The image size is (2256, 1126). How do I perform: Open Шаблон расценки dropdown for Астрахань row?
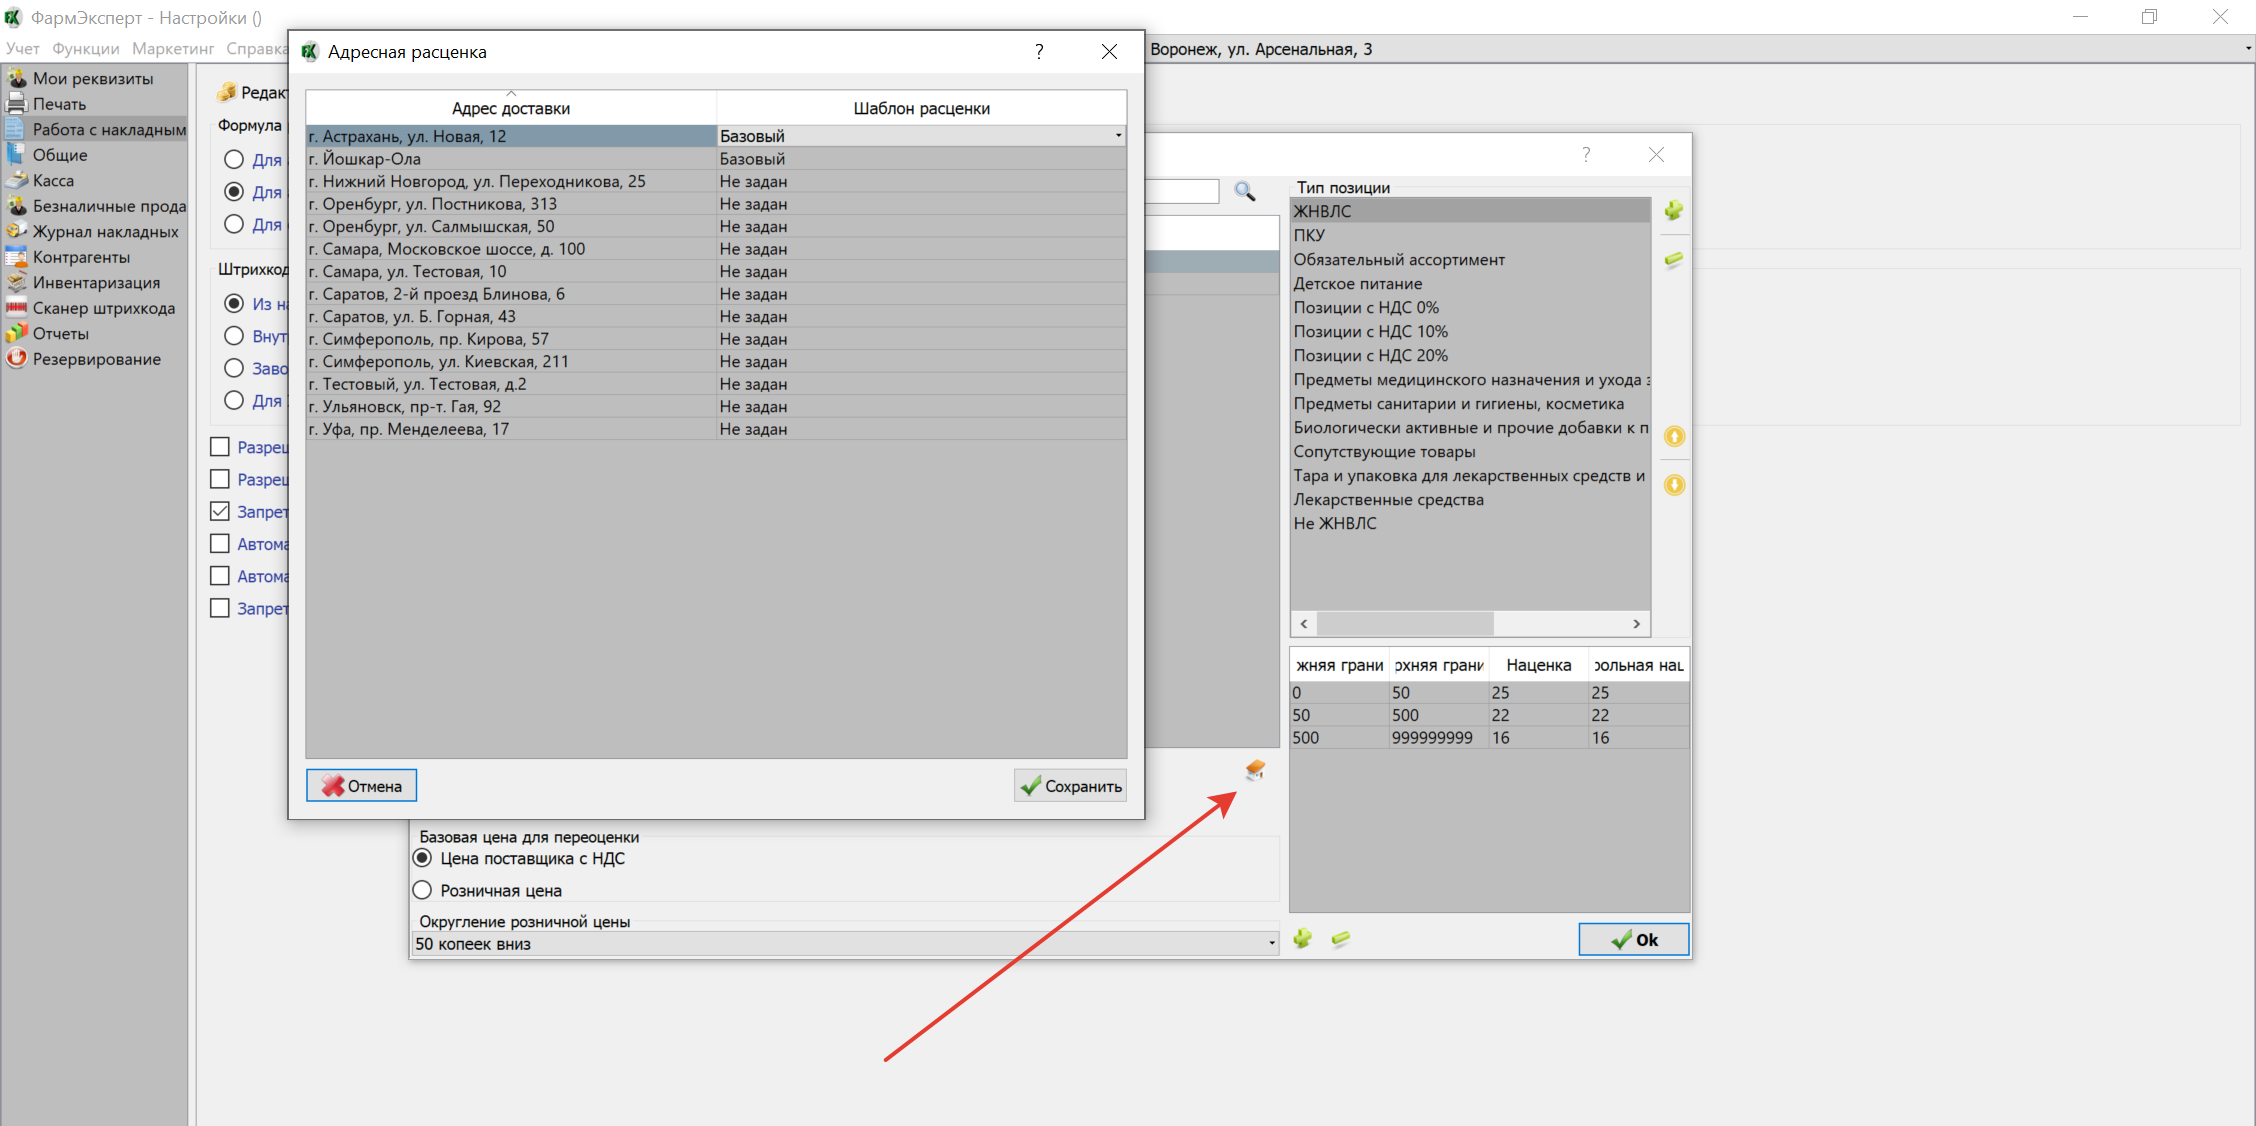[x=1117, y=136]
